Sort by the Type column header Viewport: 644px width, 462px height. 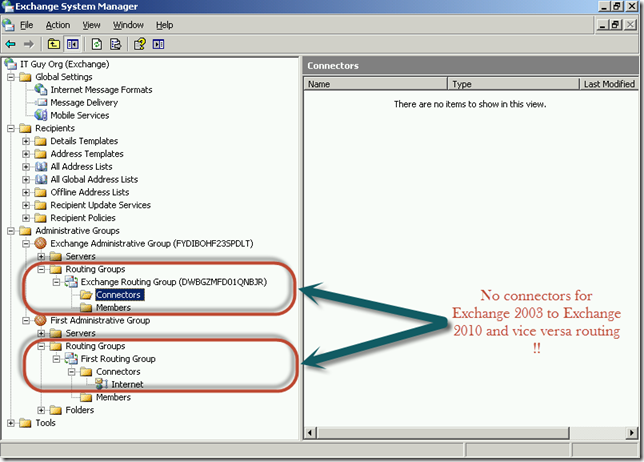[x=513, y=84]
